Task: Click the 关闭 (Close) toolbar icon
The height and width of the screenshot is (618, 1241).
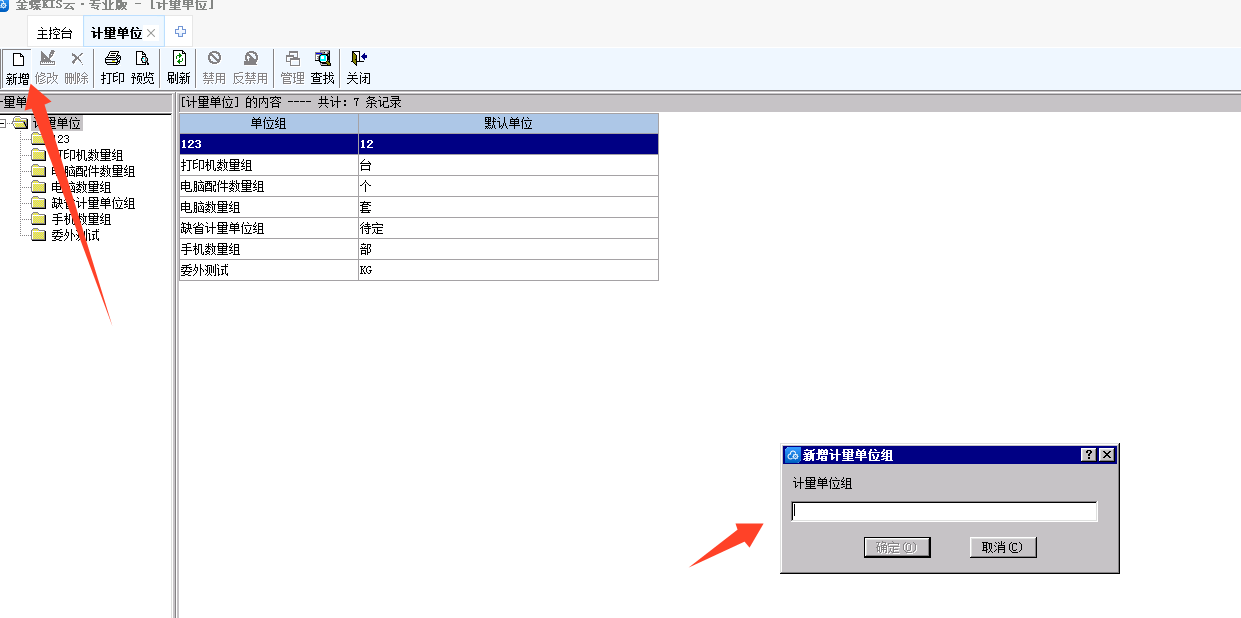Action: [x=358, y=67]
